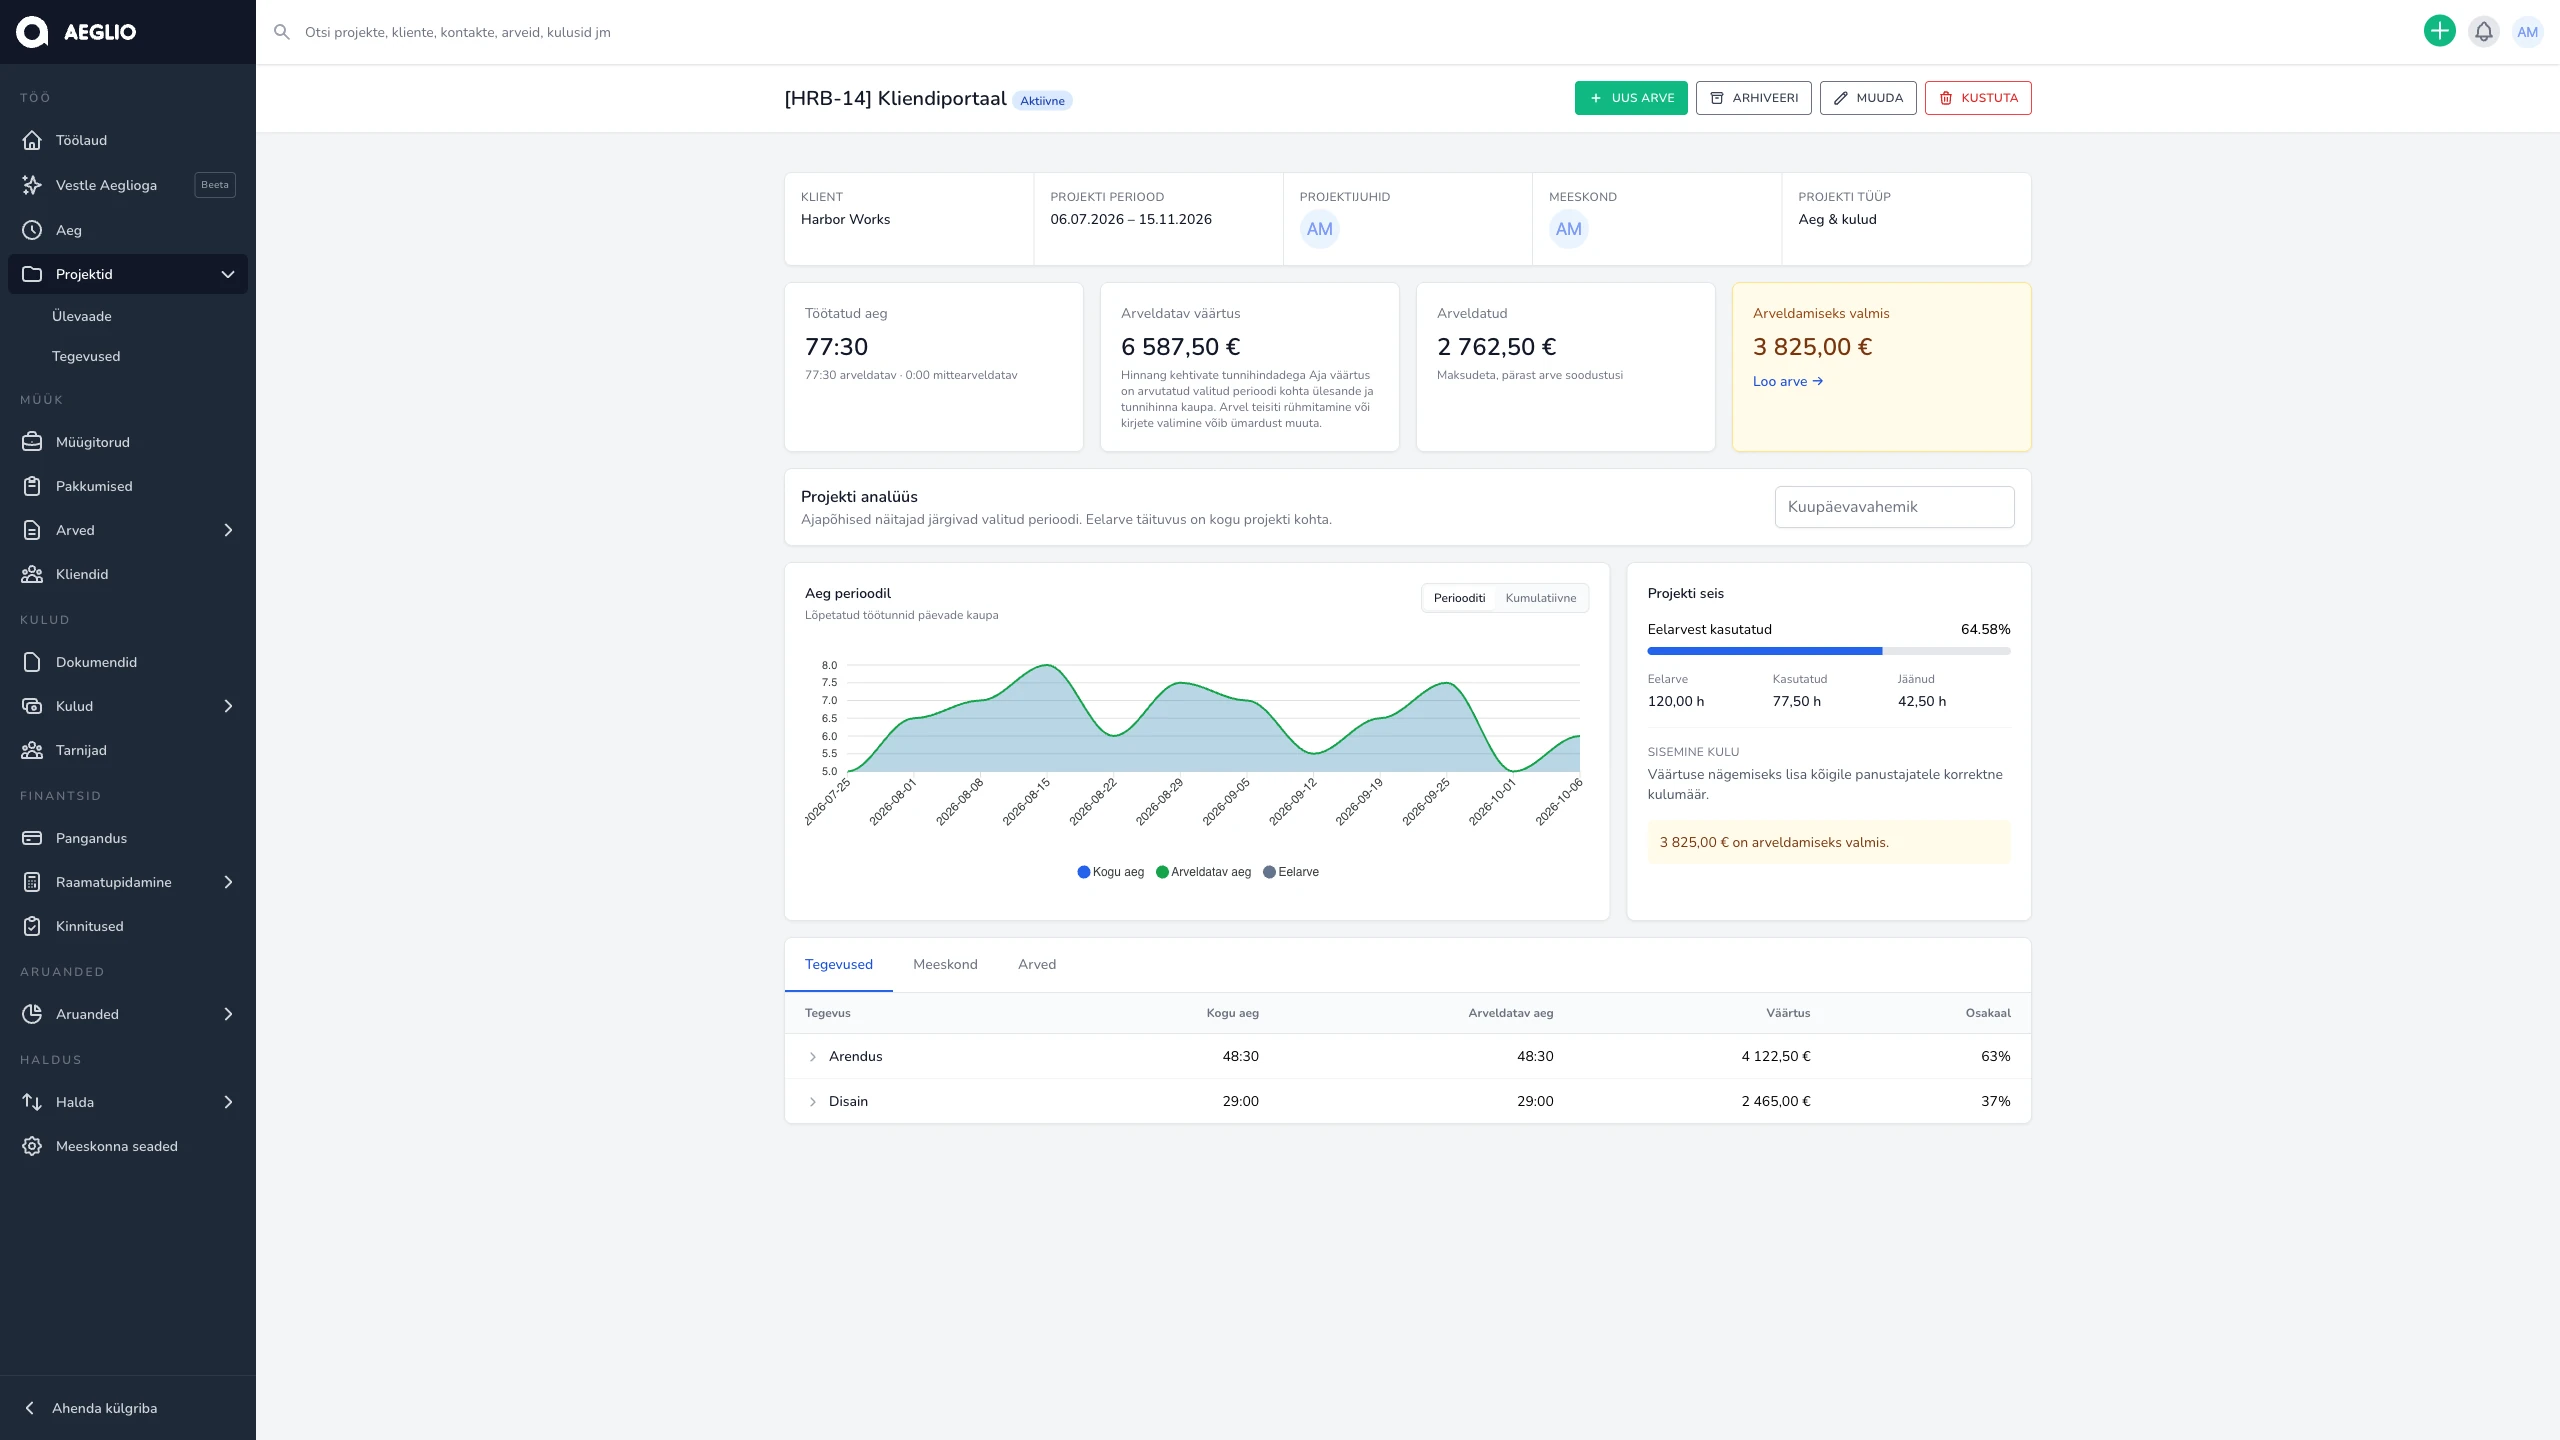Screen dimensions: 2560x1440
Task: Click the Aeglio logo icon
Action: click(32, 32)
